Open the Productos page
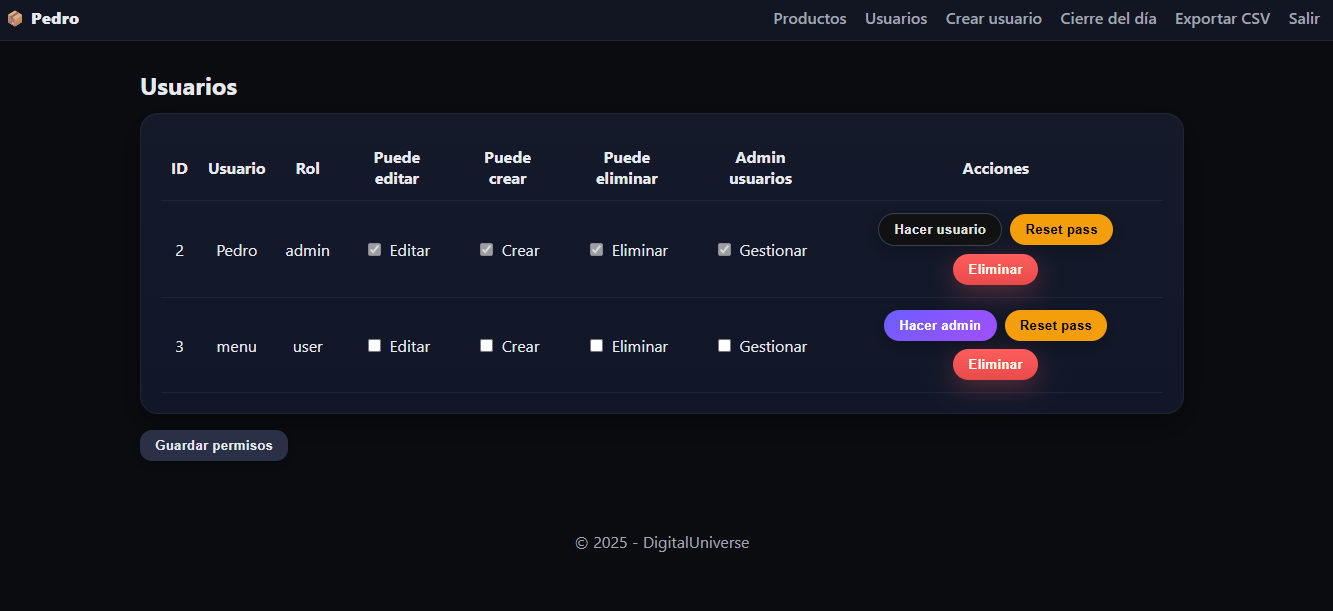1333x611 pixels. point(809,18)
